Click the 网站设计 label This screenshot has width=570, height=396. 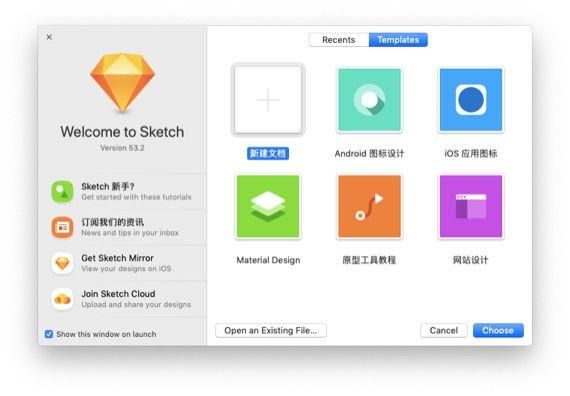(x=471, y=260)
